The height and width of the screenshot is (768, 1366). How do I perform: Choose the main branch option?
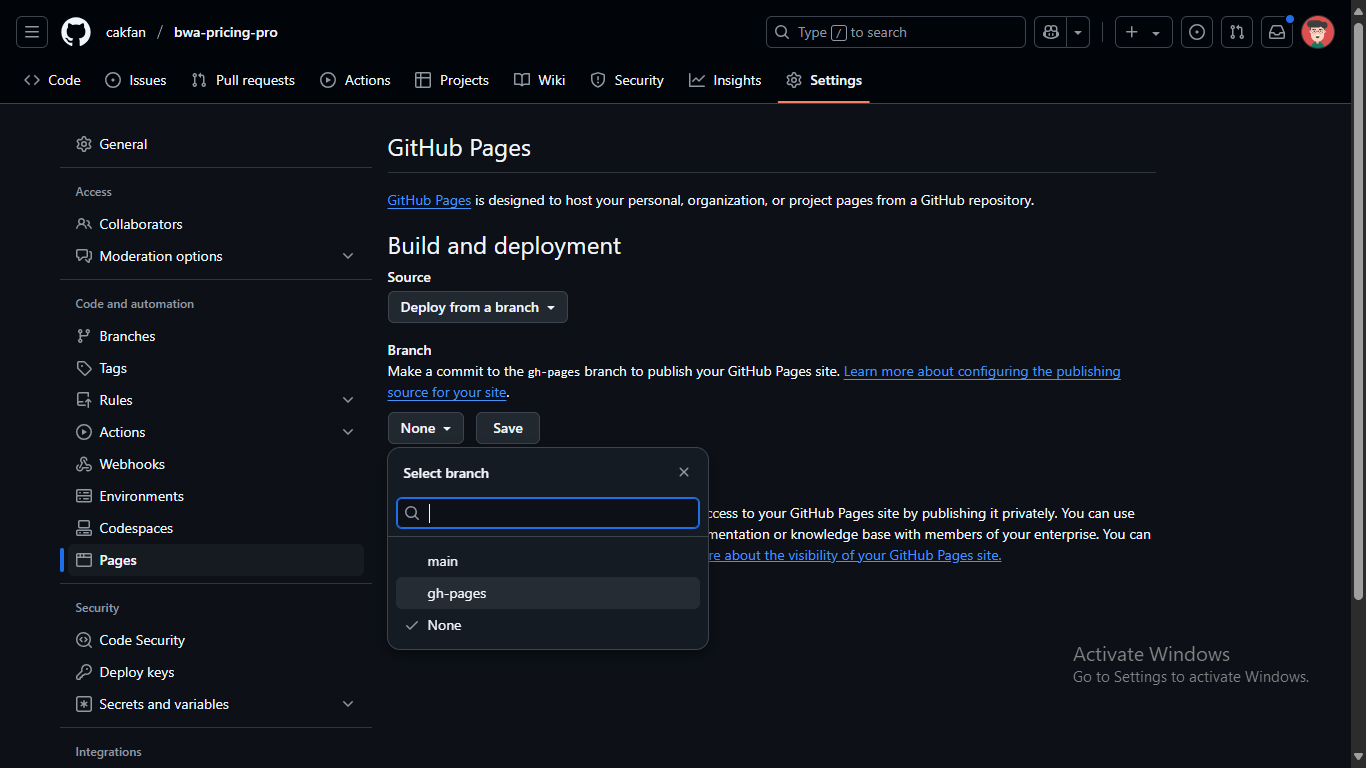[548, 561]
